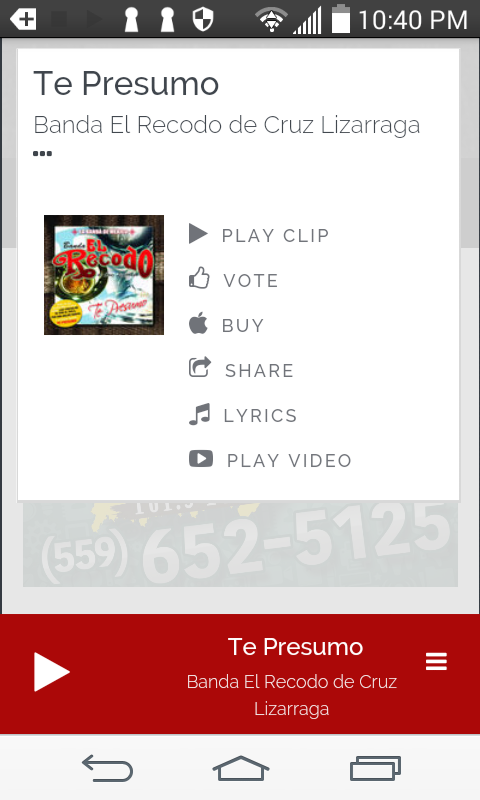Open recent apps navigation button

[375, 768]
